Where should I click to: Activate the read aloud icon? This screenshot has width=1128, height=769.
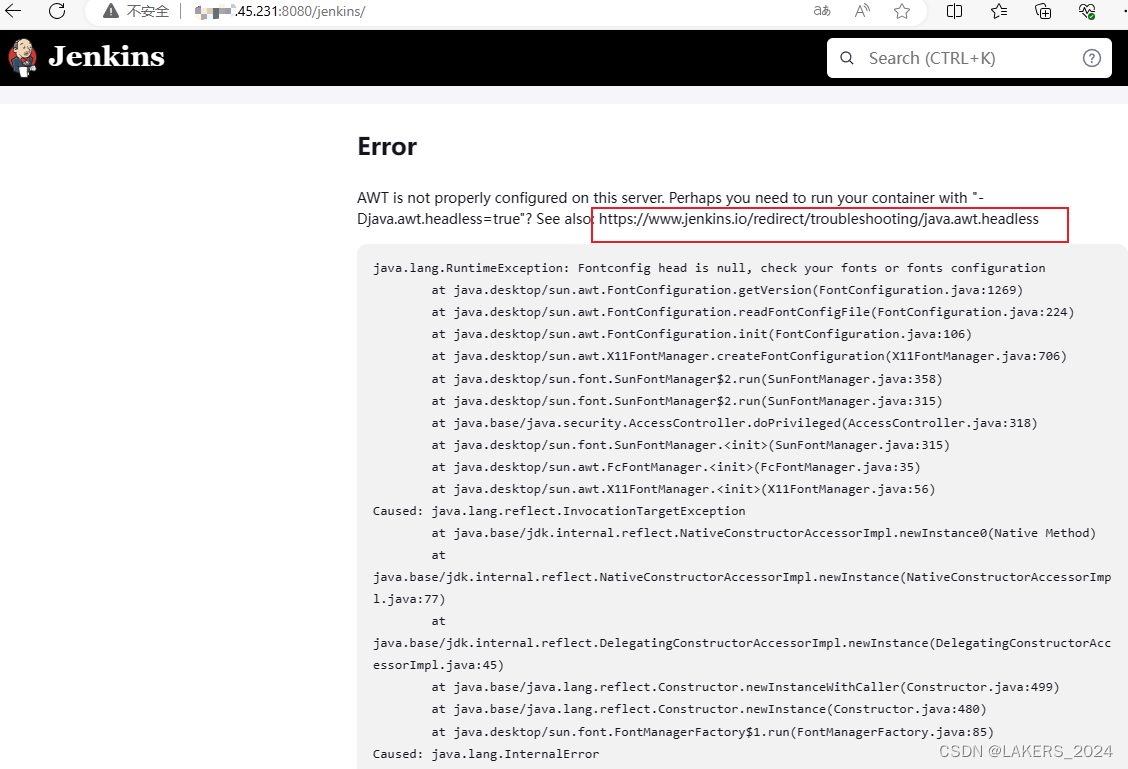point(862,11)
